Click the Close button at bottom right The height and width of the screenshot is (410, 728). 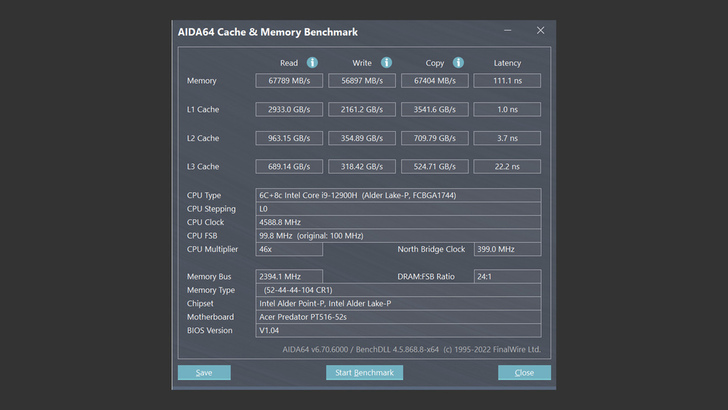coord(524,373)
